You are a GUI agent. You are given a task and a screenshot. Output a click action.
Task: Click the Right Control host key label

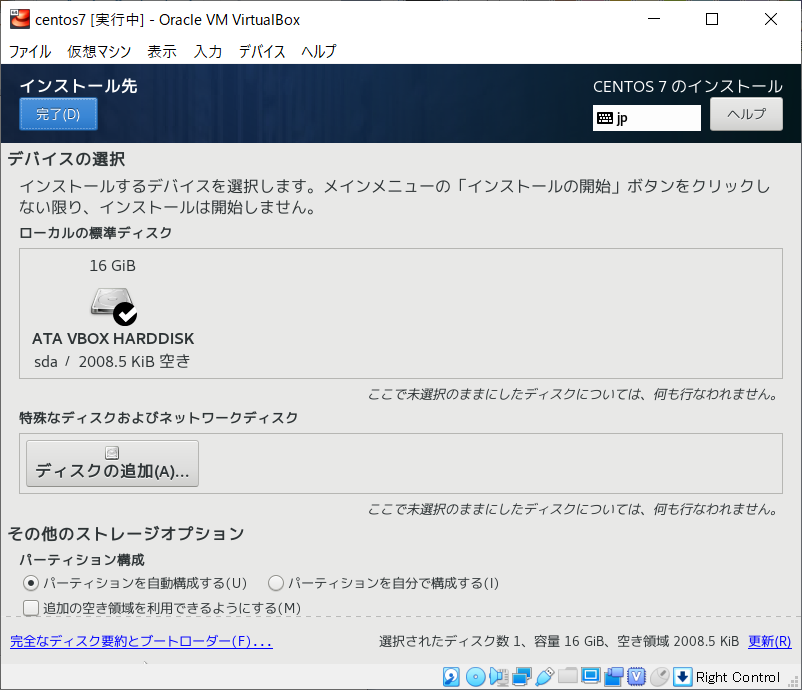(738, 677)
